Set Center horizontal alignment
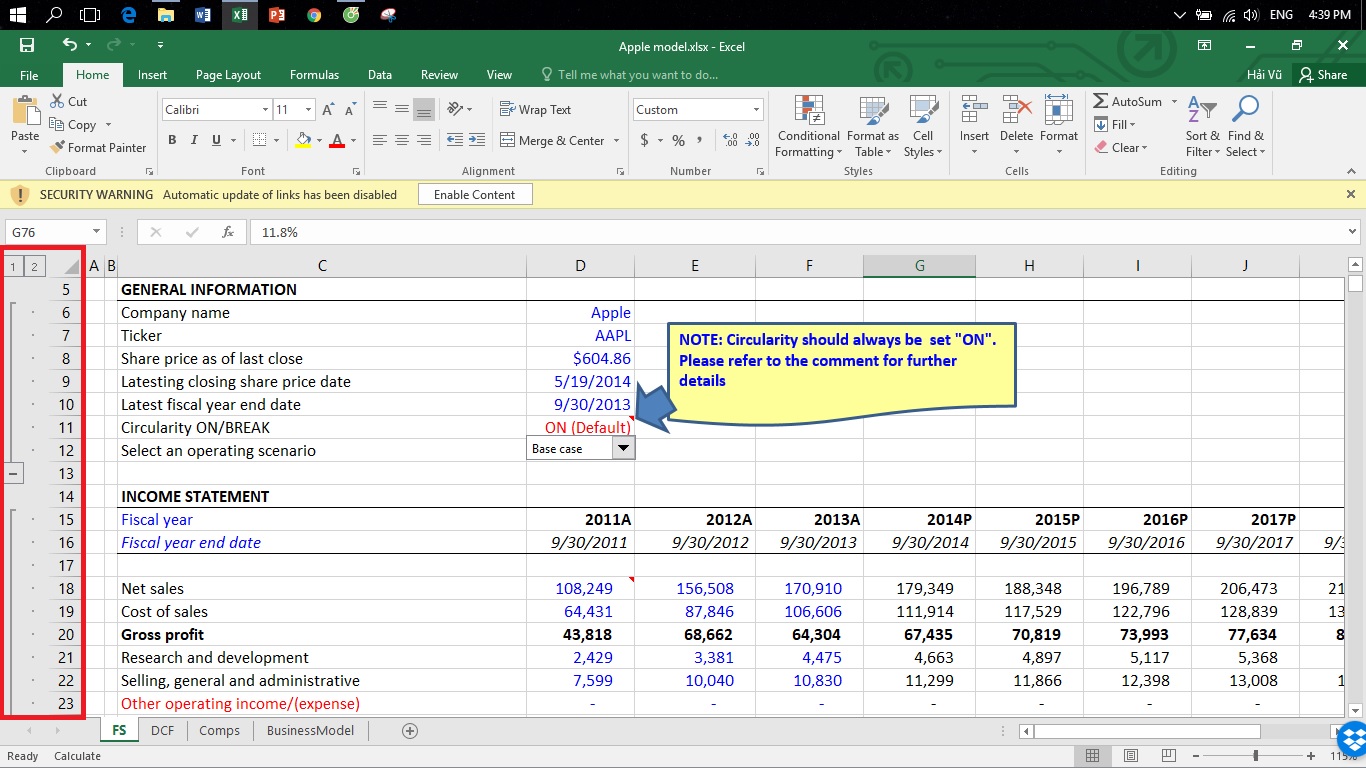1366x768 pixels. coord(402,140)
